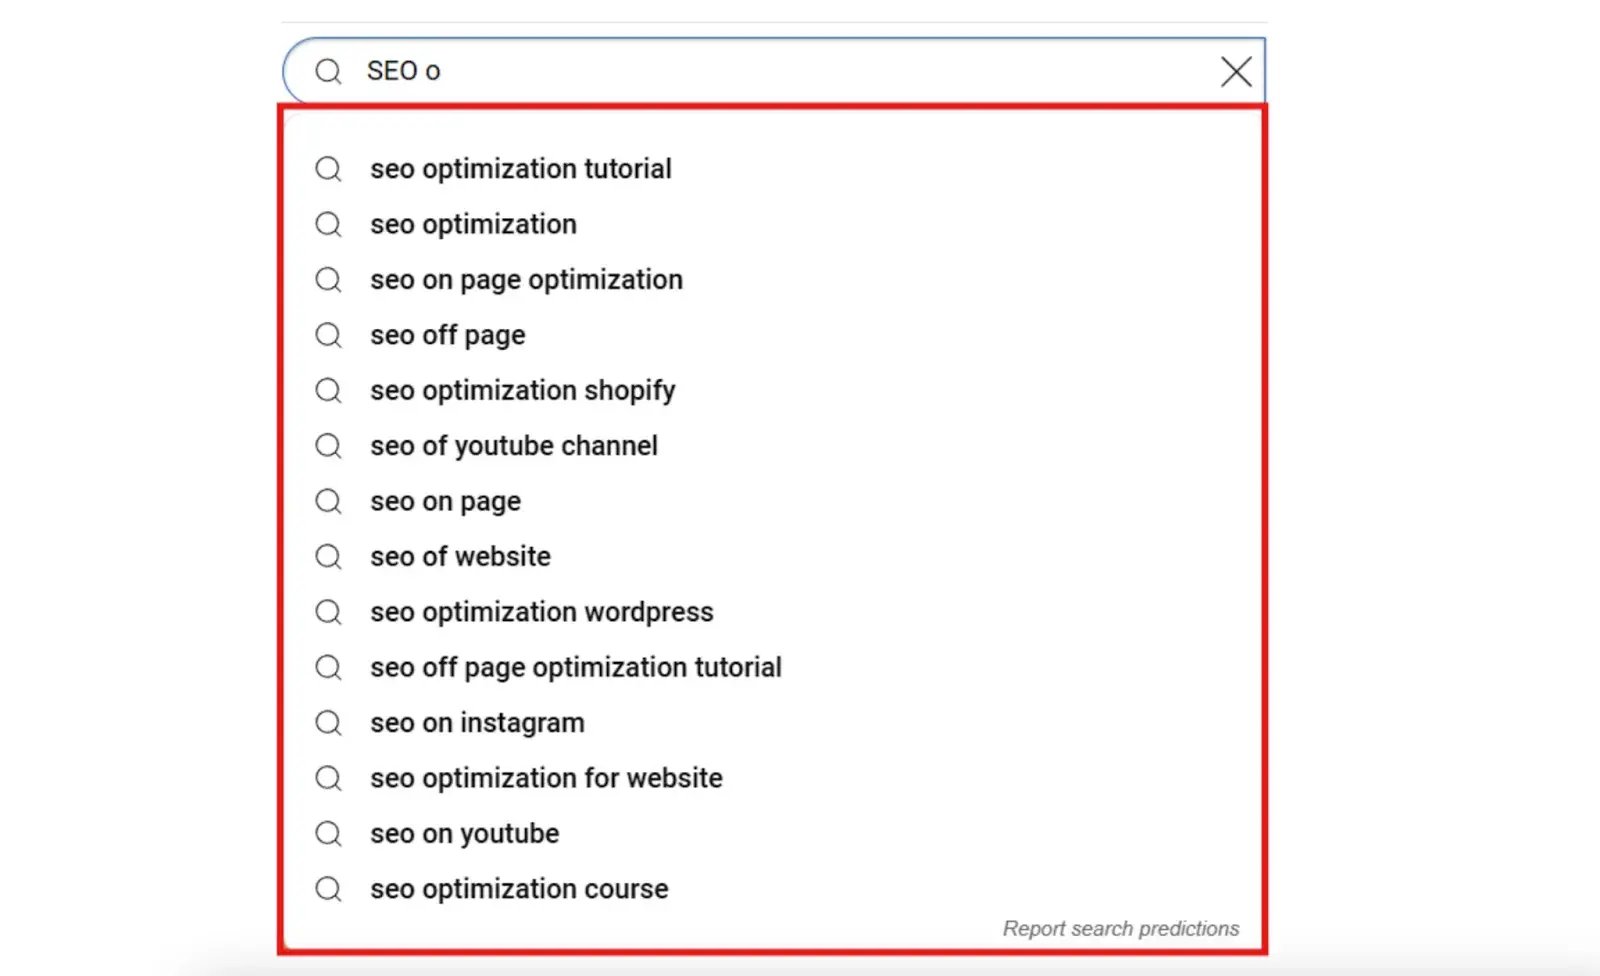Click search icon beside 'seo on youtube'

click(x=328, y=833)
